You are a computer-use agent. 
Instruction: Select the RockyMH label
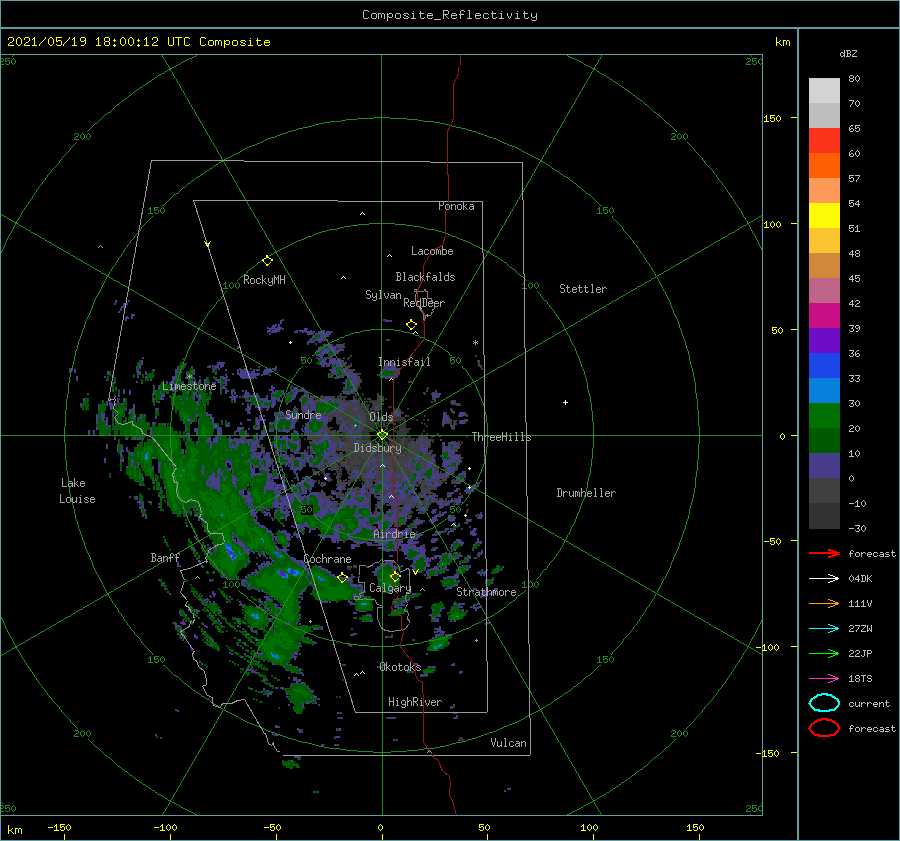pyautogui.click(x=264, y=280)
